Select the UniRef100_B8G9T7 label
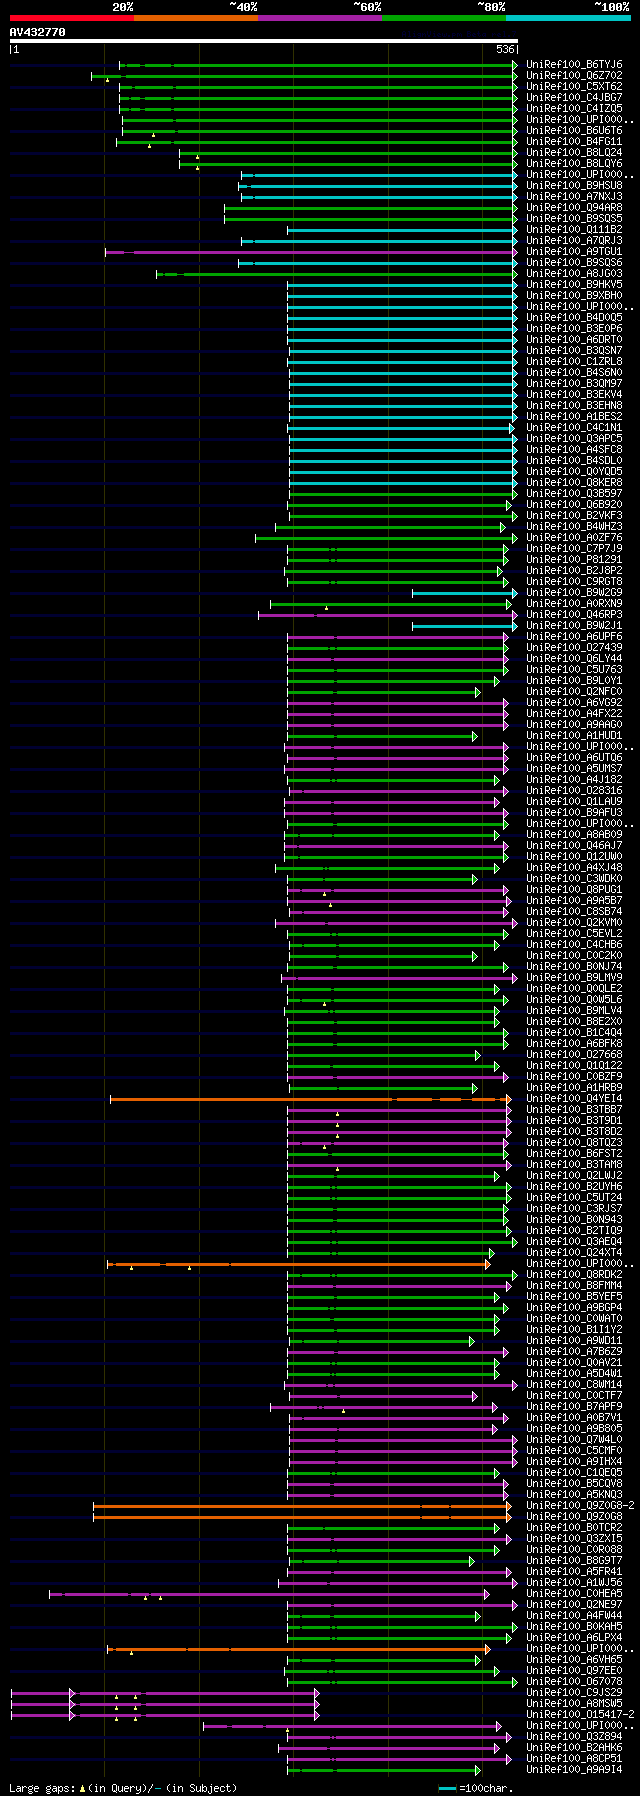 [x=574, y=1561]
